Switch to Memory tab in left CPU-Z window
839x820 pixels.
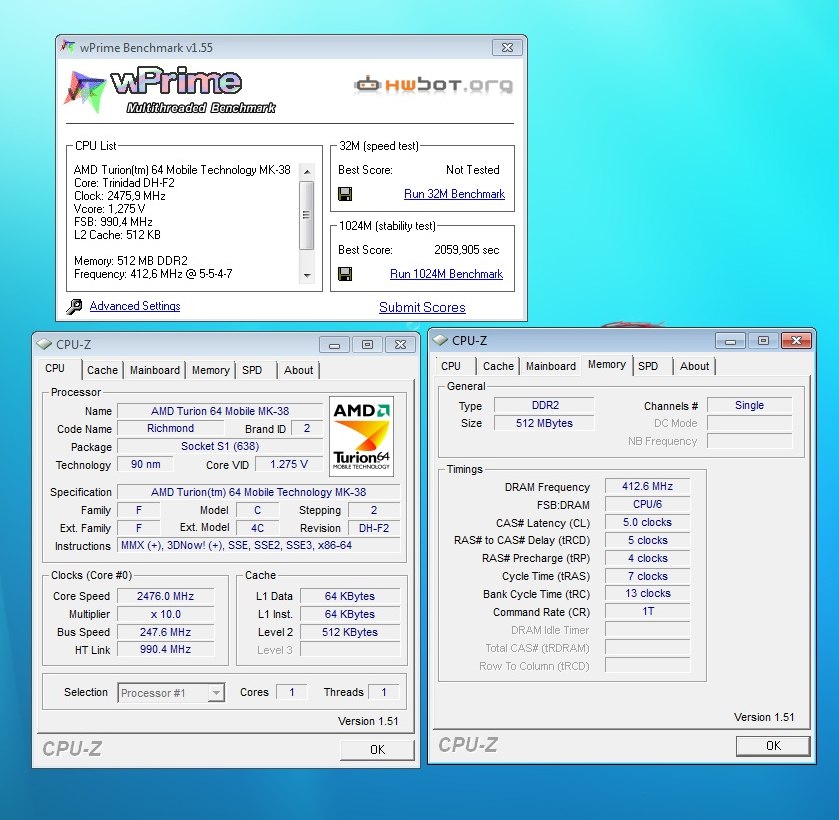click(x=211, y=370)
